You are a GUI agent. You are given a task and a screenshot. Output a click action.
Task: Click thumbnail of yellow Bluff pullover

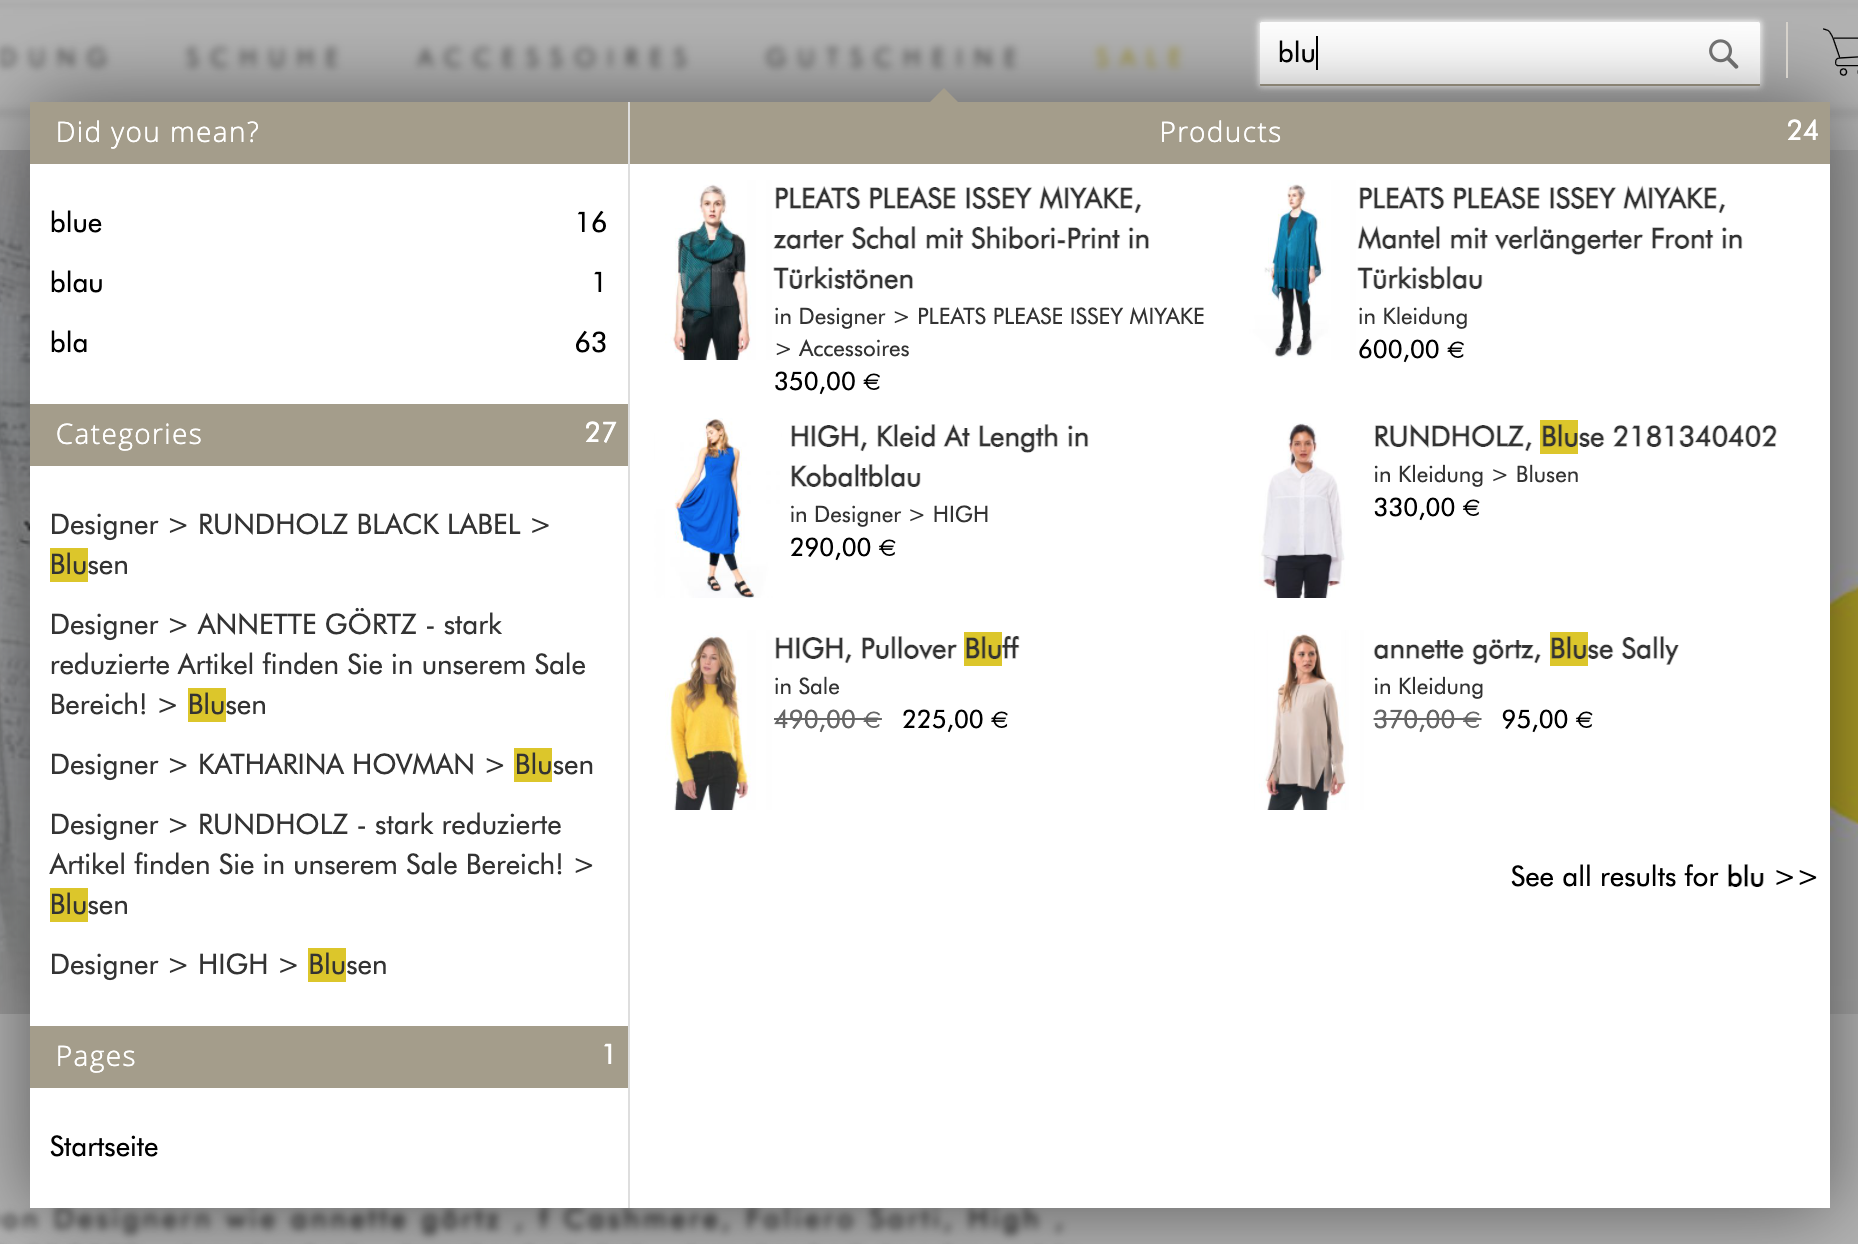pyautogui.click(x=710, y=722)
